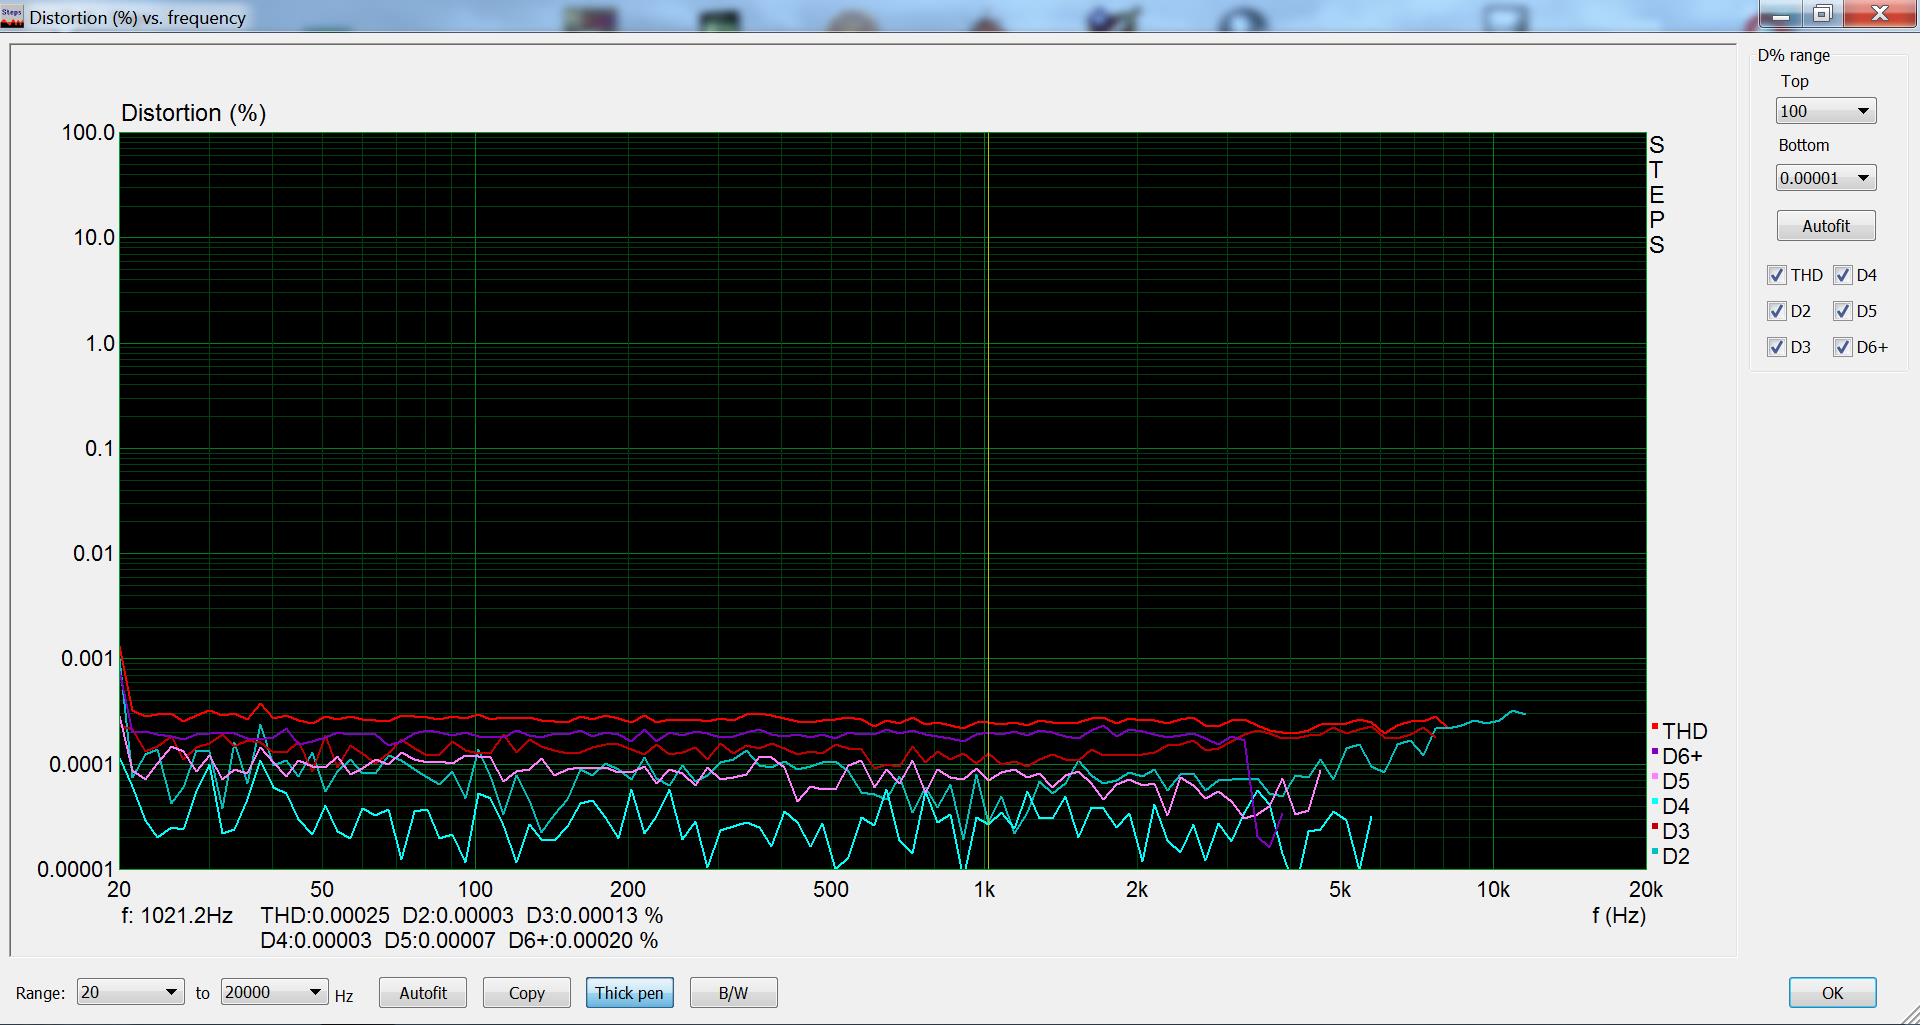Click the D3 legend label
This screenshot has height=1025, width=1922.
click(1676, 831)
